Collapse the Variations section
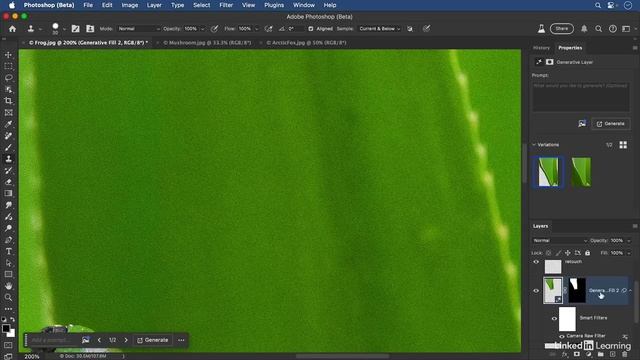640x360 pixels. [534, 145]
